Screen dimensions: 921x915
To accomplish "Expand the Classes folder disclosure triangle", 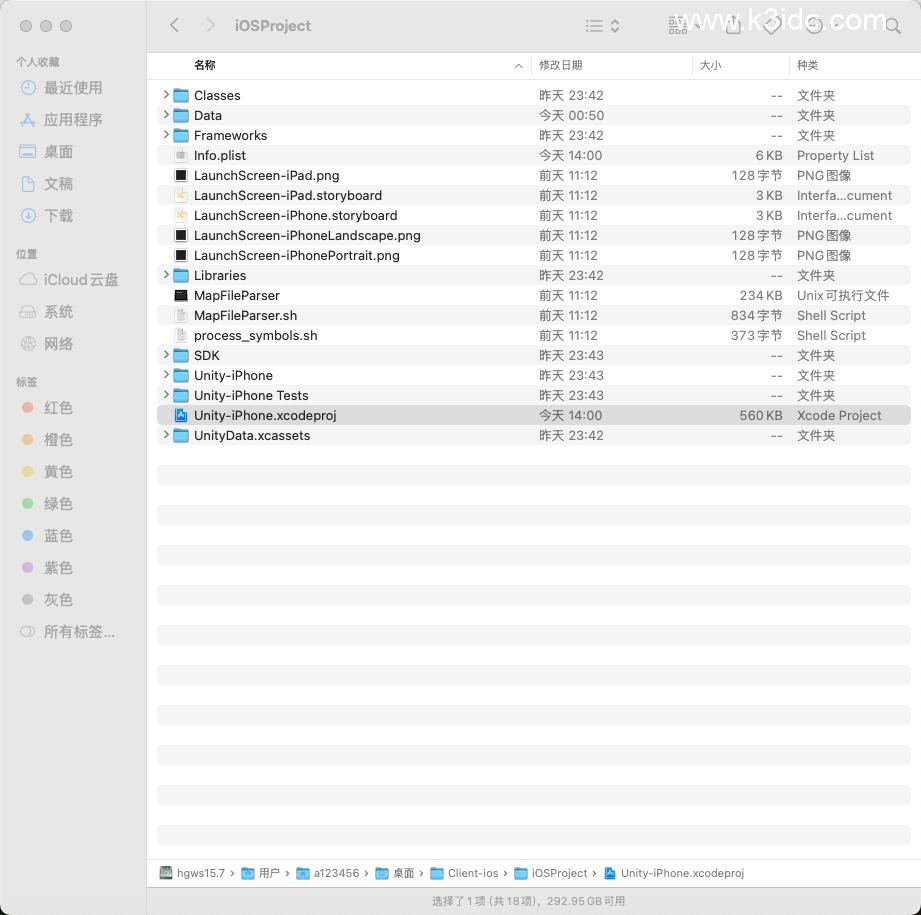I will 165,95.
